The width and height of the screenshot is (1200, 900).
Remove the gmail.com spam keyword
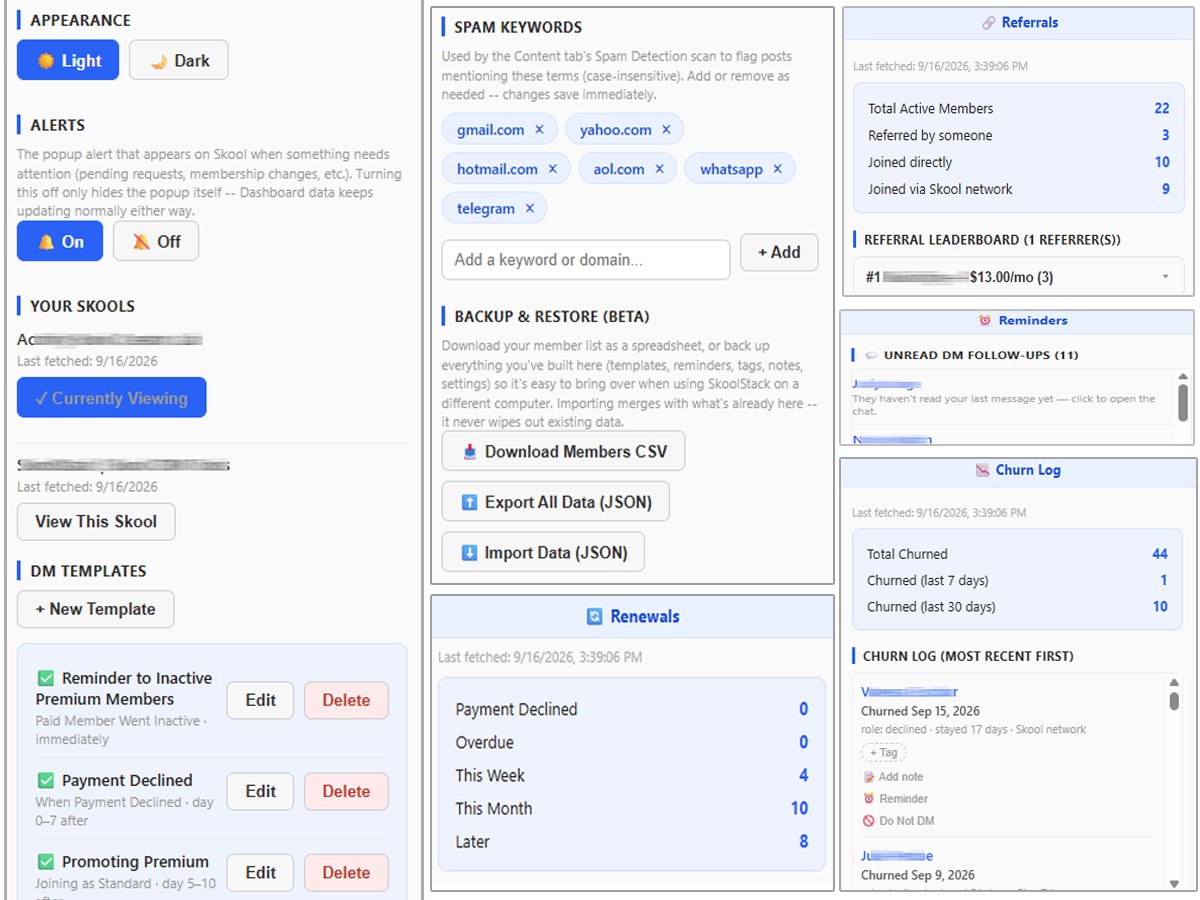click(x=539, y=130)
